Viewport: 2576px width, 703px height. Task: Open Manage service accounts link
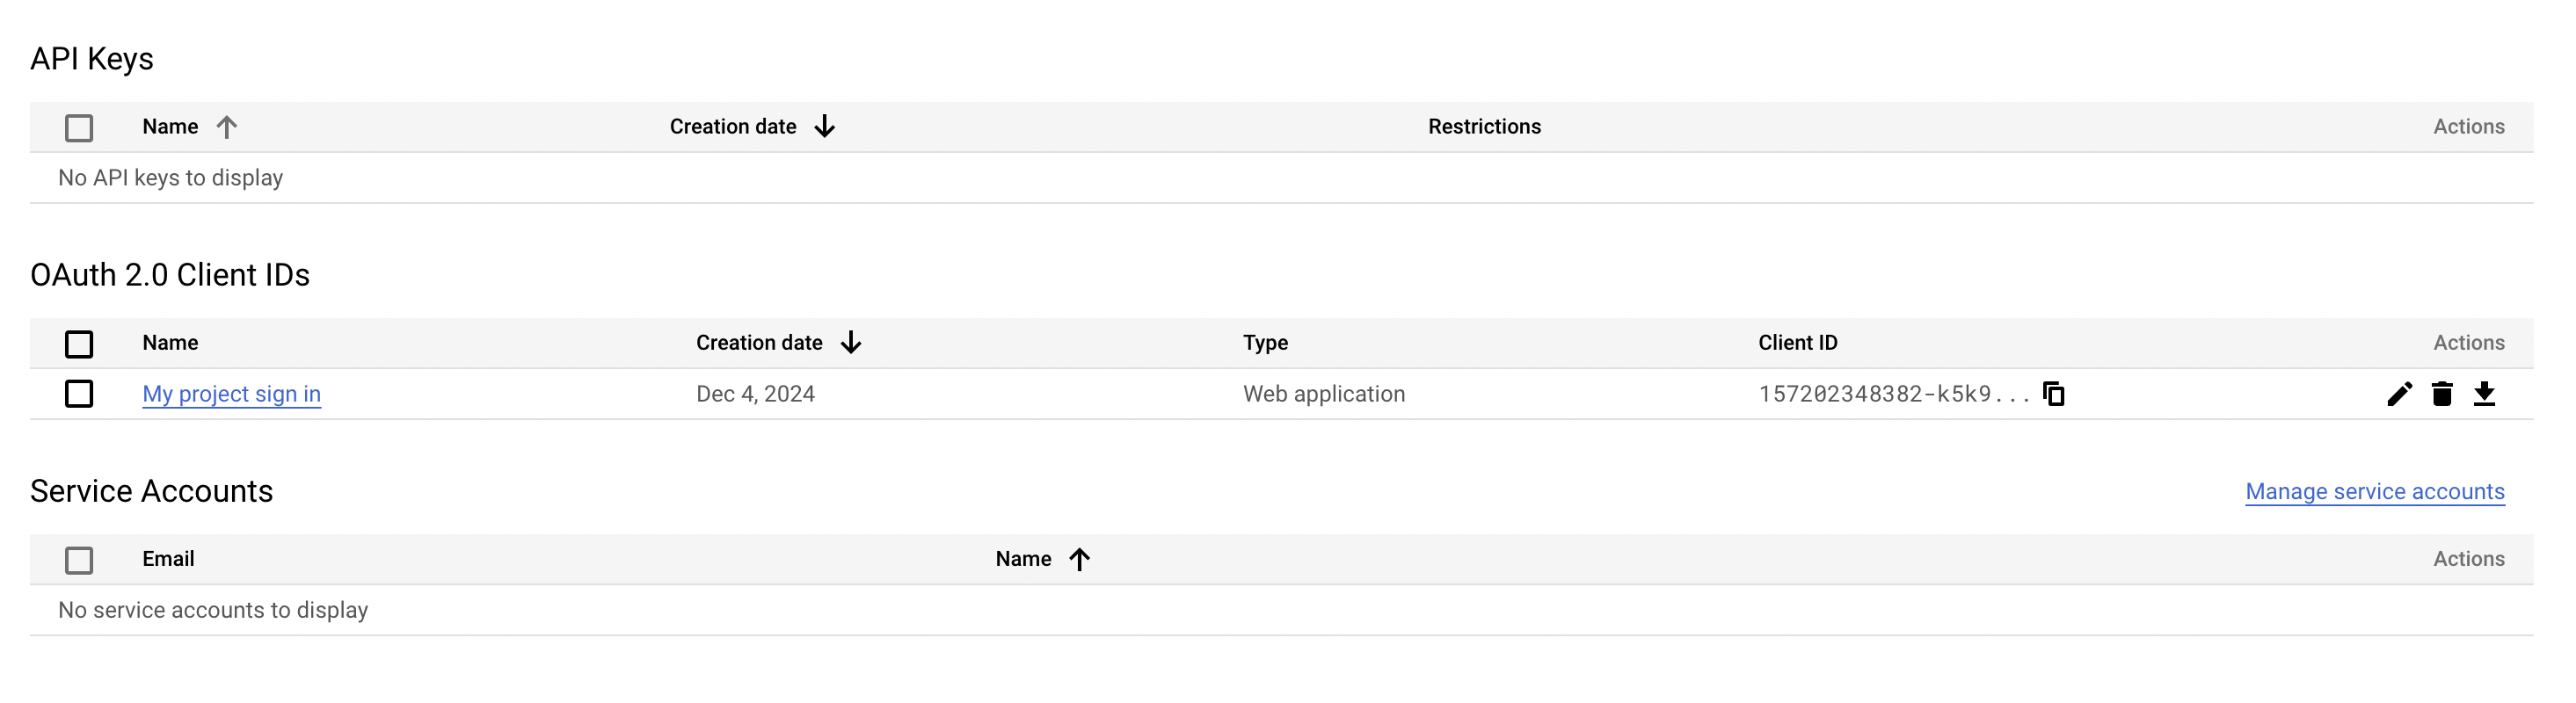pos(2375,491)
